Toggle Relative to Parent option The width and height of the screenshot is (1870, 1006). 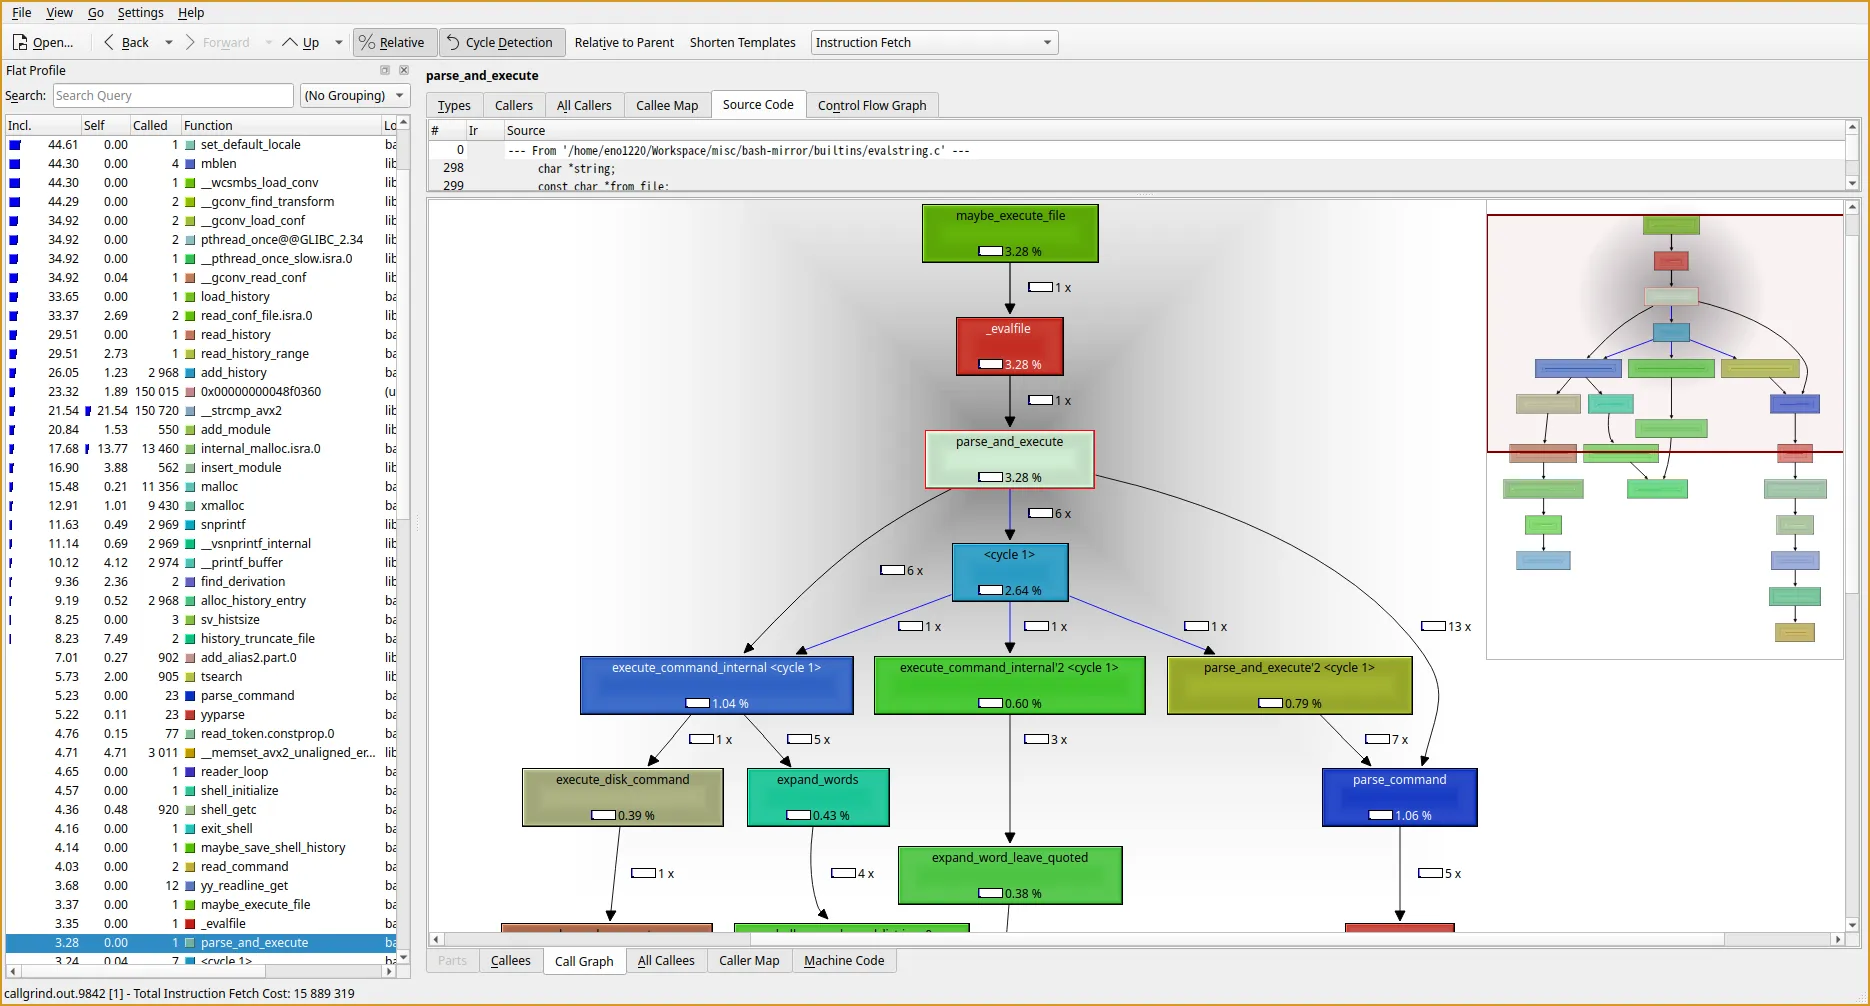(624, 43)
